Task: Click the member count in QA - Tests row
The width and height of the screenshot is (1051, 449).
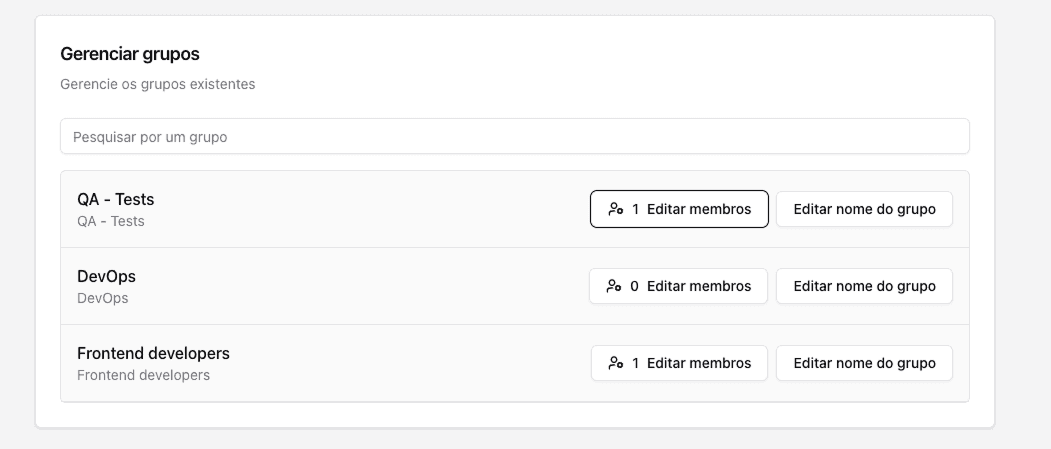Action: coord(635,210)
